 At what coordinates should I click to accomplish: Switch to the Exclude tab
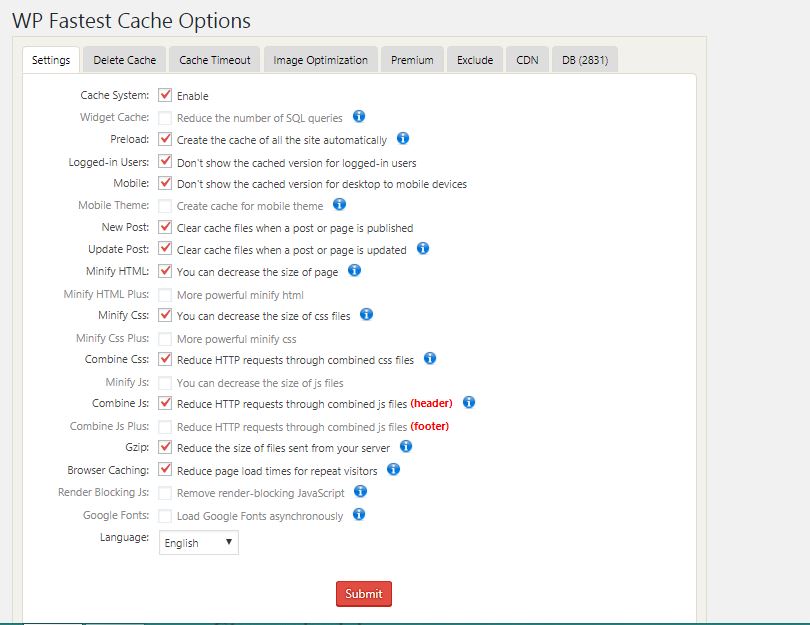click(475, 60)
